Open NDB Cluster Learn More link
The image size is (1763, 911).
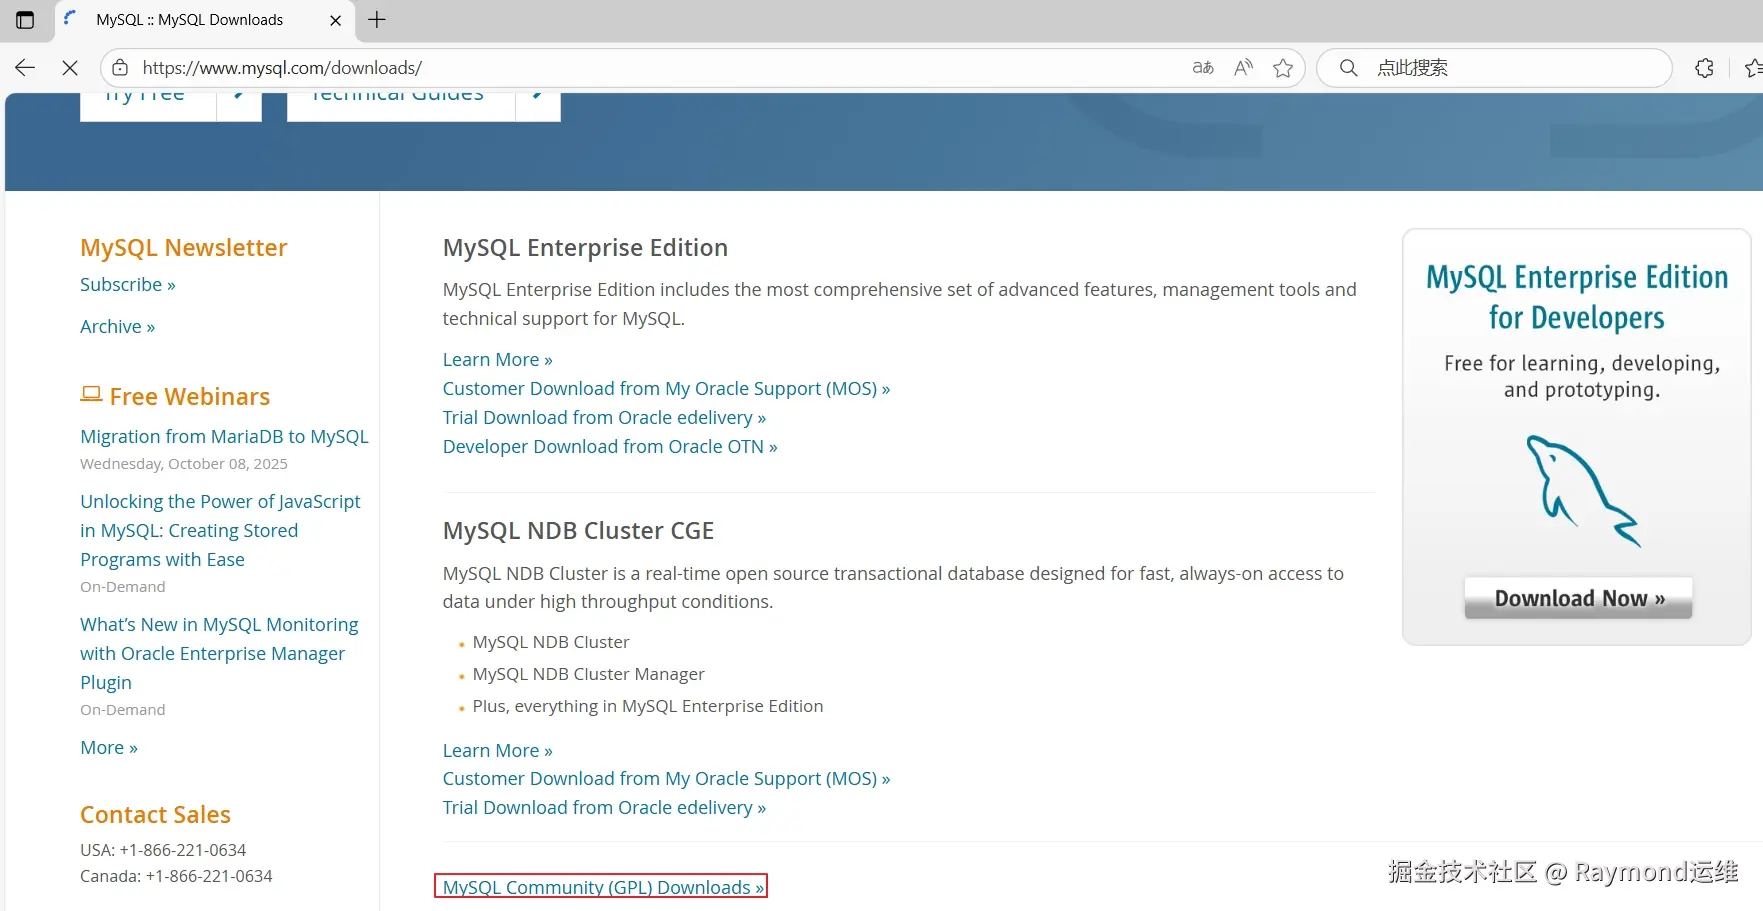click(x=497, y=751)
